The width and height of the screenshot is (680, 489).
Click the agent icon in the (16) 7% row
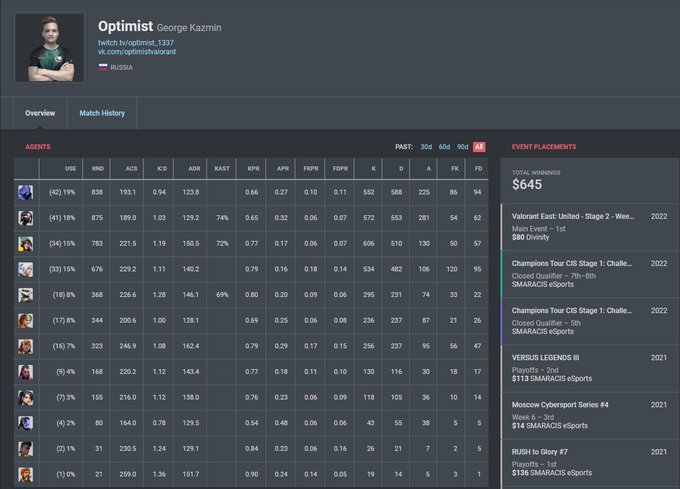(x=26, y=346)
